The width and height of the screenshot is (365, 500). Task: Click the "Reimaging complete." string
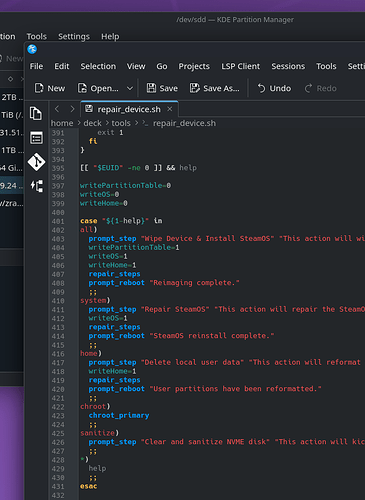[194, 283]
